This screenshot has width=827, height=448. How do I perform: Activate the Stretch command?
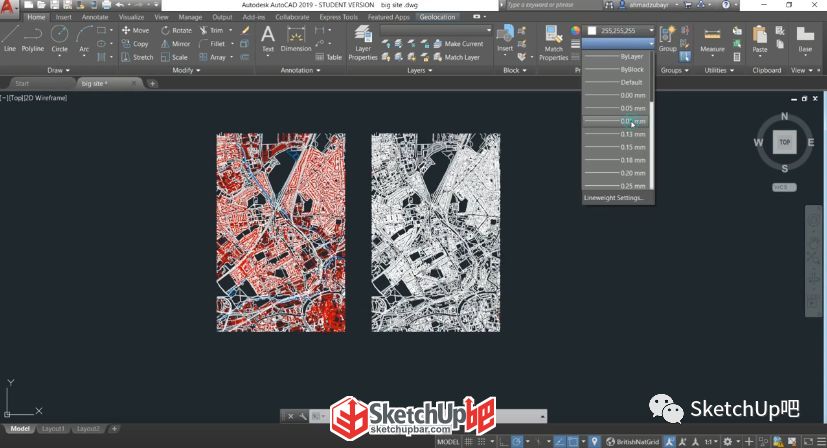tap(137, 57)
